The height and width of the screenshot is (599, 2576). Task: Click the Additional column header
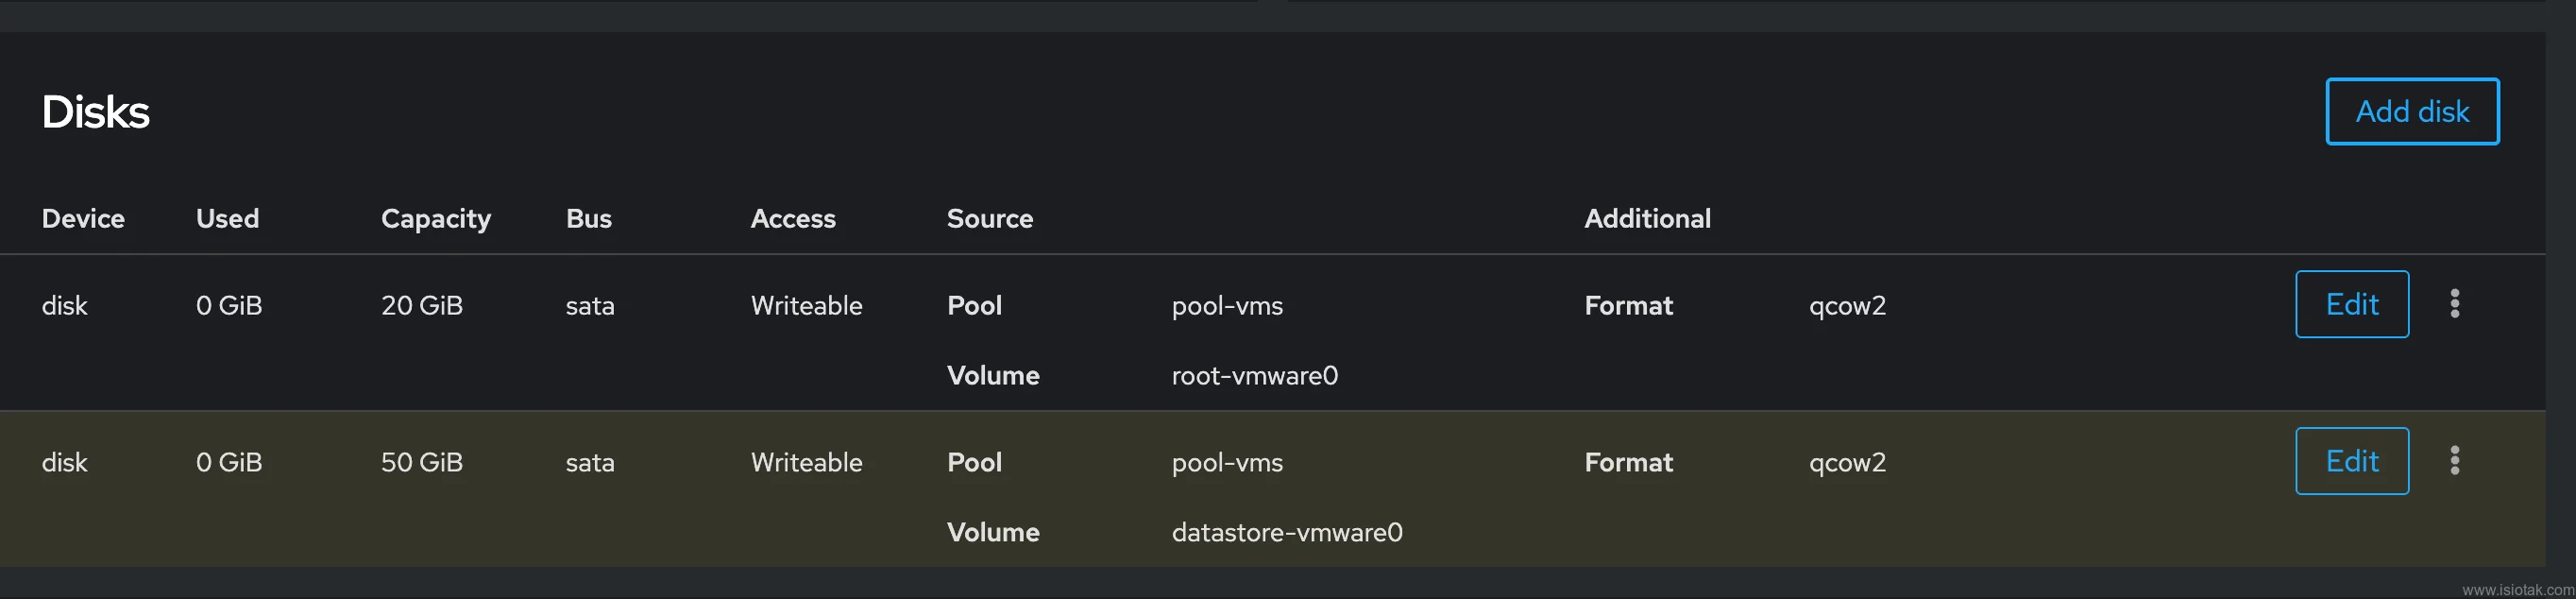1648,218
